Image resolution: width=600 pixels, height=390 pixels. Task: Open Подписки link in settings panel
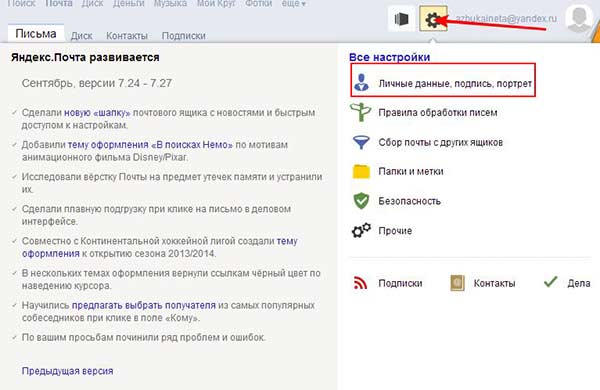coord(400,283)
